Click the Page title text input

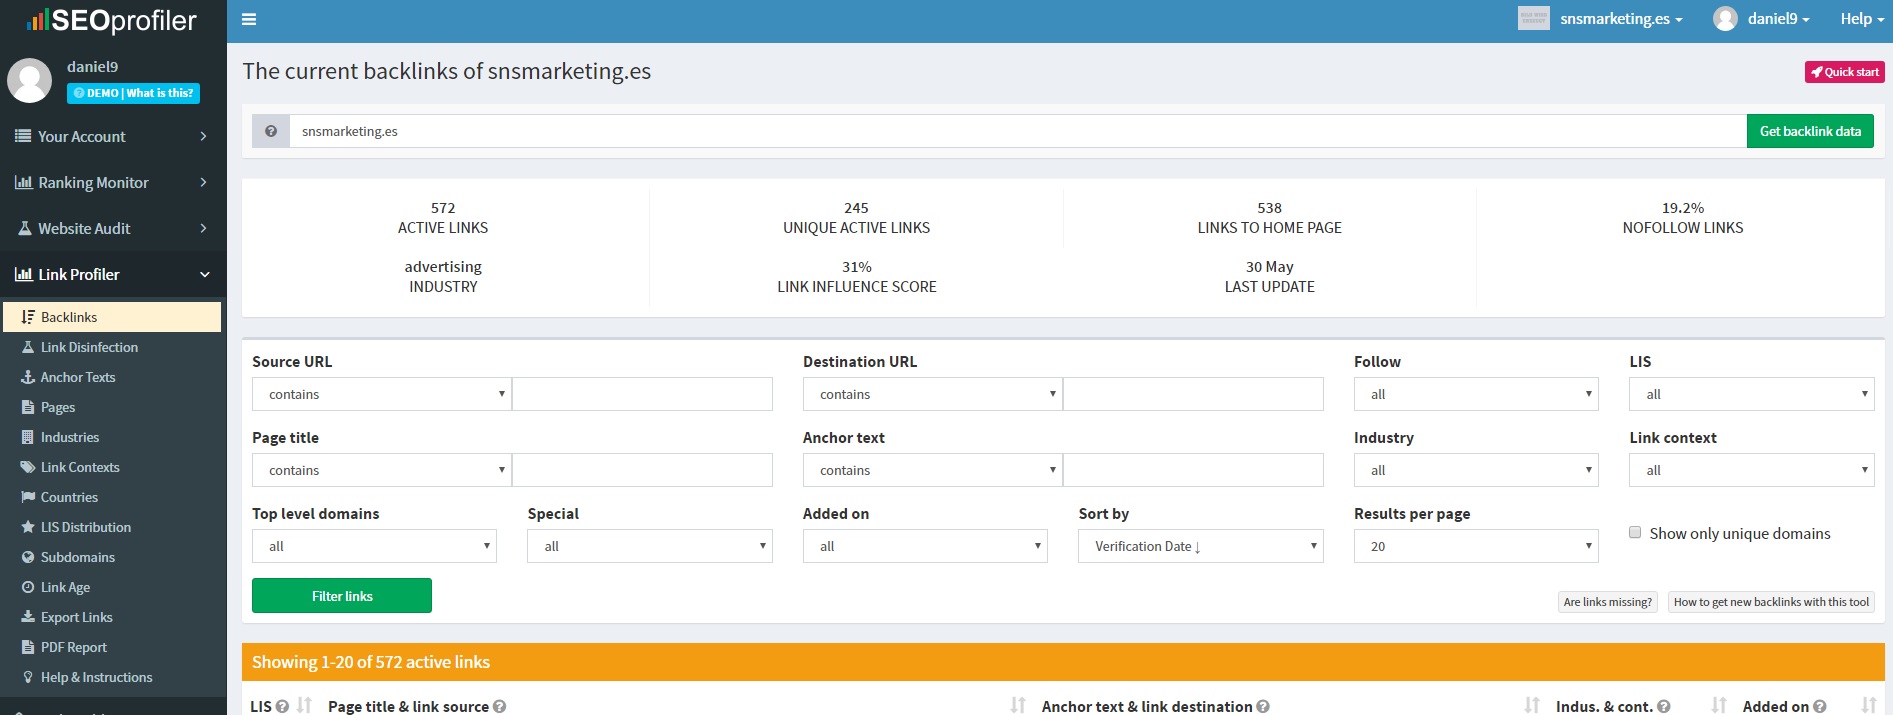[x=642, y=470]
